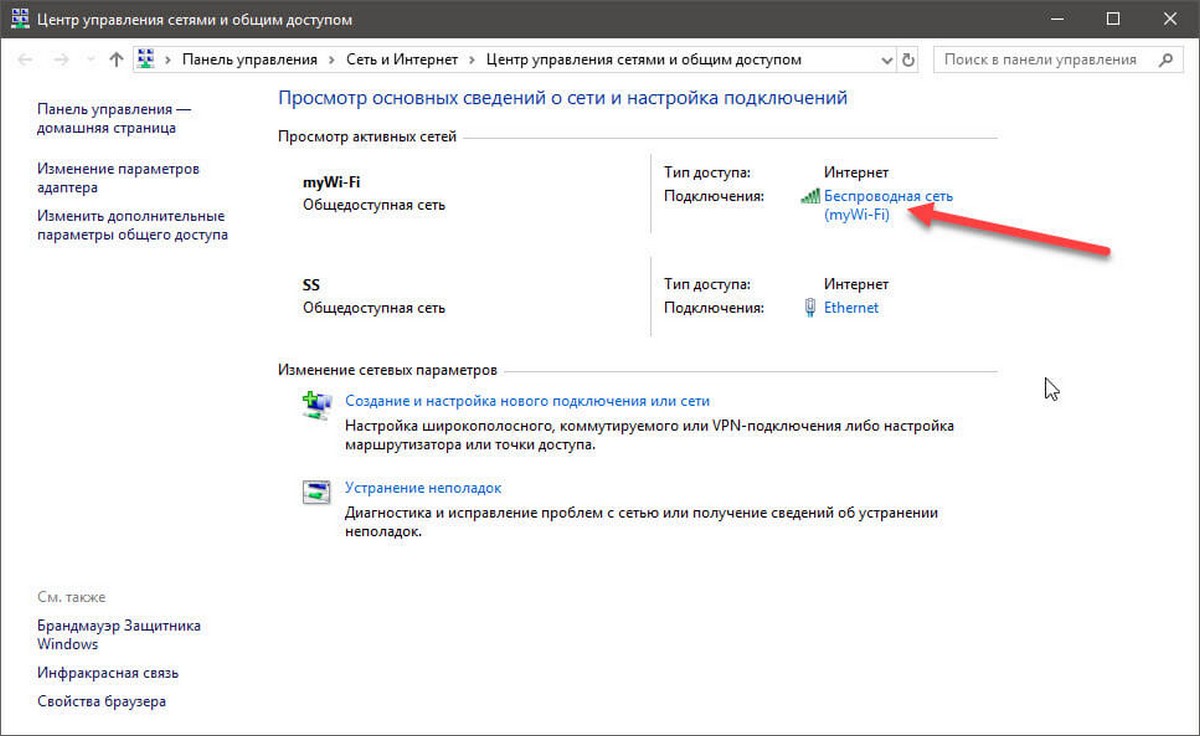The width and height of the screenshot is (1200, 736).
Task: Click the 'Просмотр активных сетей' heading
Action: 367,136
